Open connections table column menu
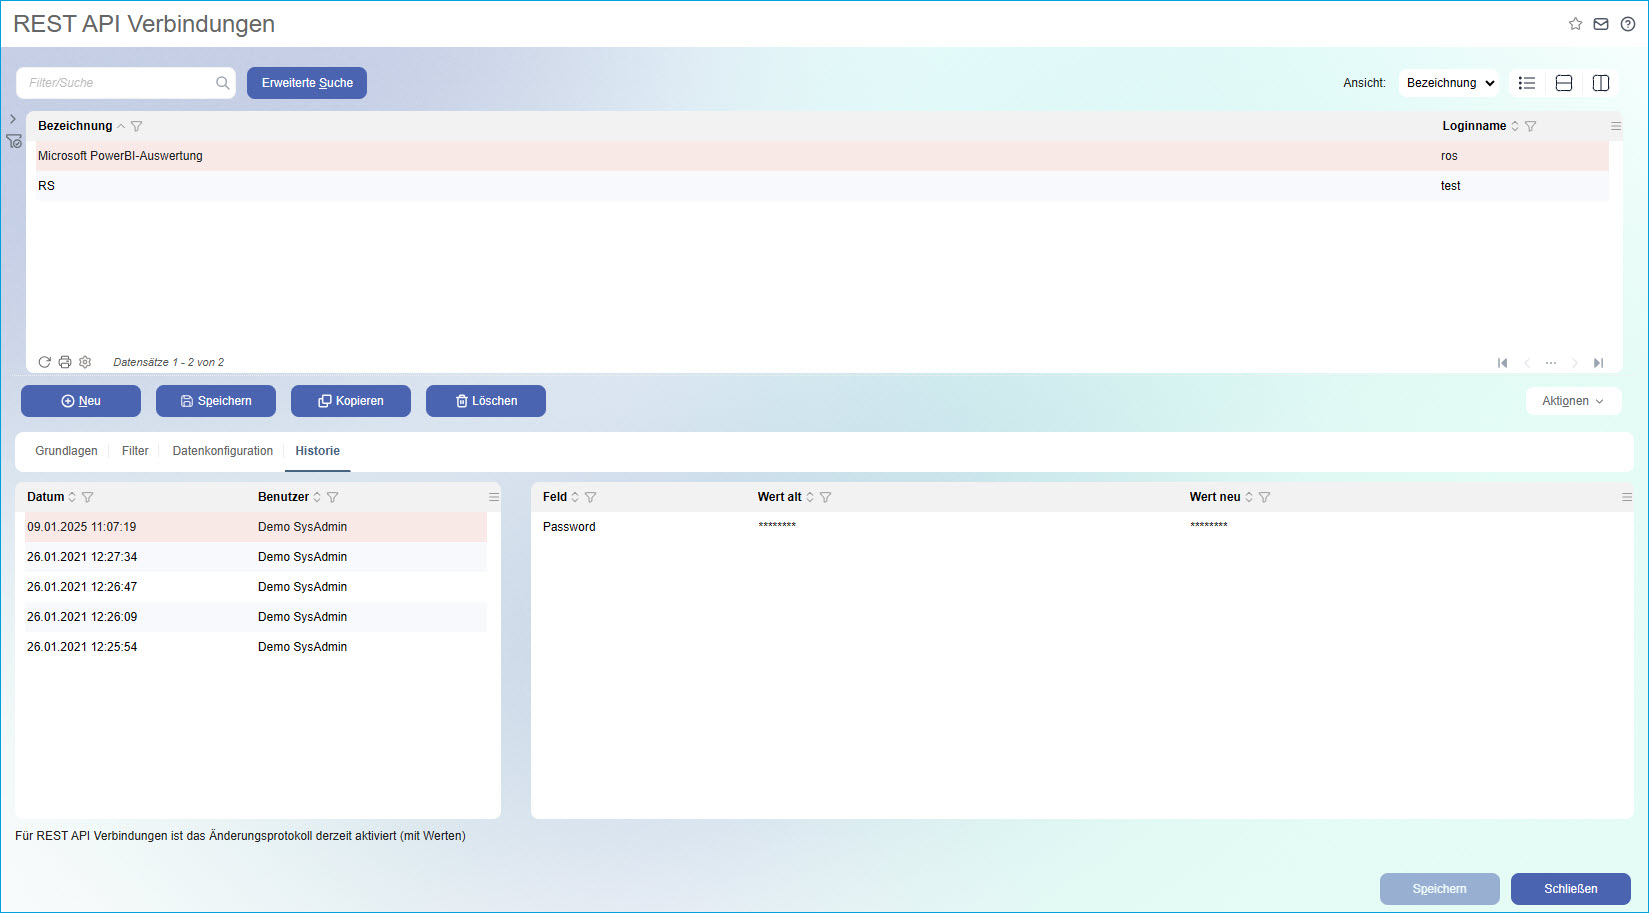The image size is (1649, 913). 1616,126
